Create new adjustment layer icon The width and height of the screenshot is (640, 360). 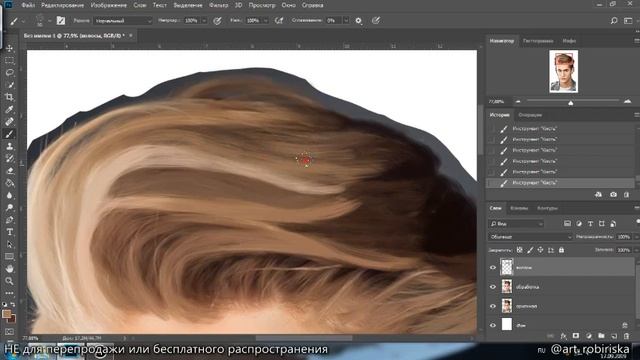[589, 336]
